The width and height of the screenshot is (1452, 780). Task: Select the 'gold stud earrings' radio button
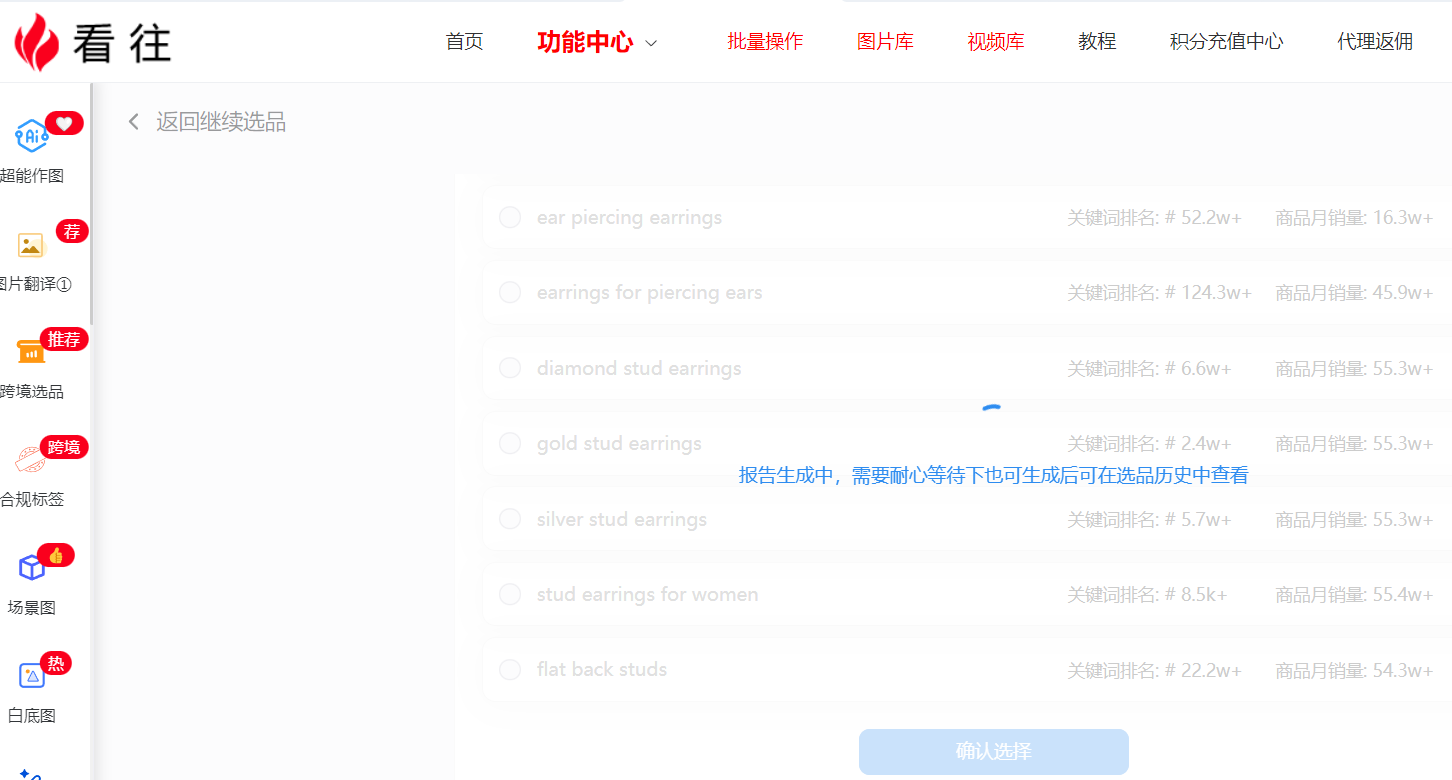click(510, 443)
